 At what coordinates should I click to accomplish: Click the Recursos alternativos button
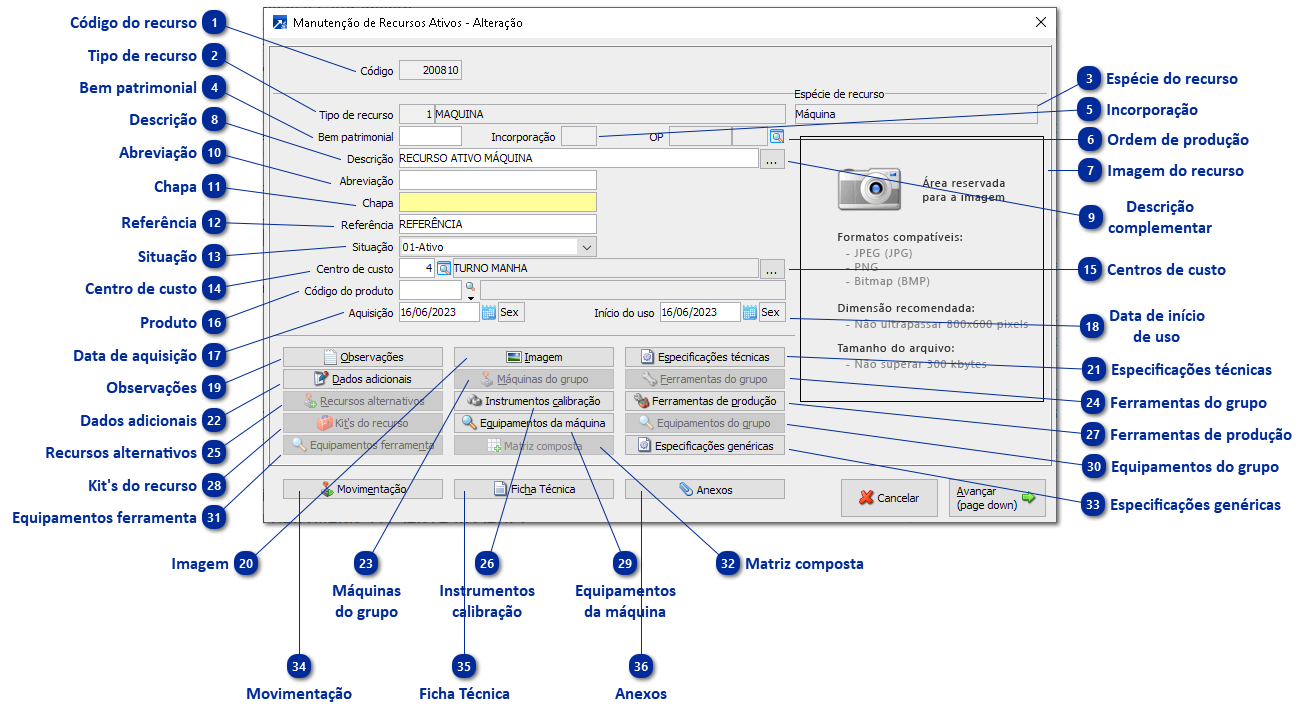[363, 401]
